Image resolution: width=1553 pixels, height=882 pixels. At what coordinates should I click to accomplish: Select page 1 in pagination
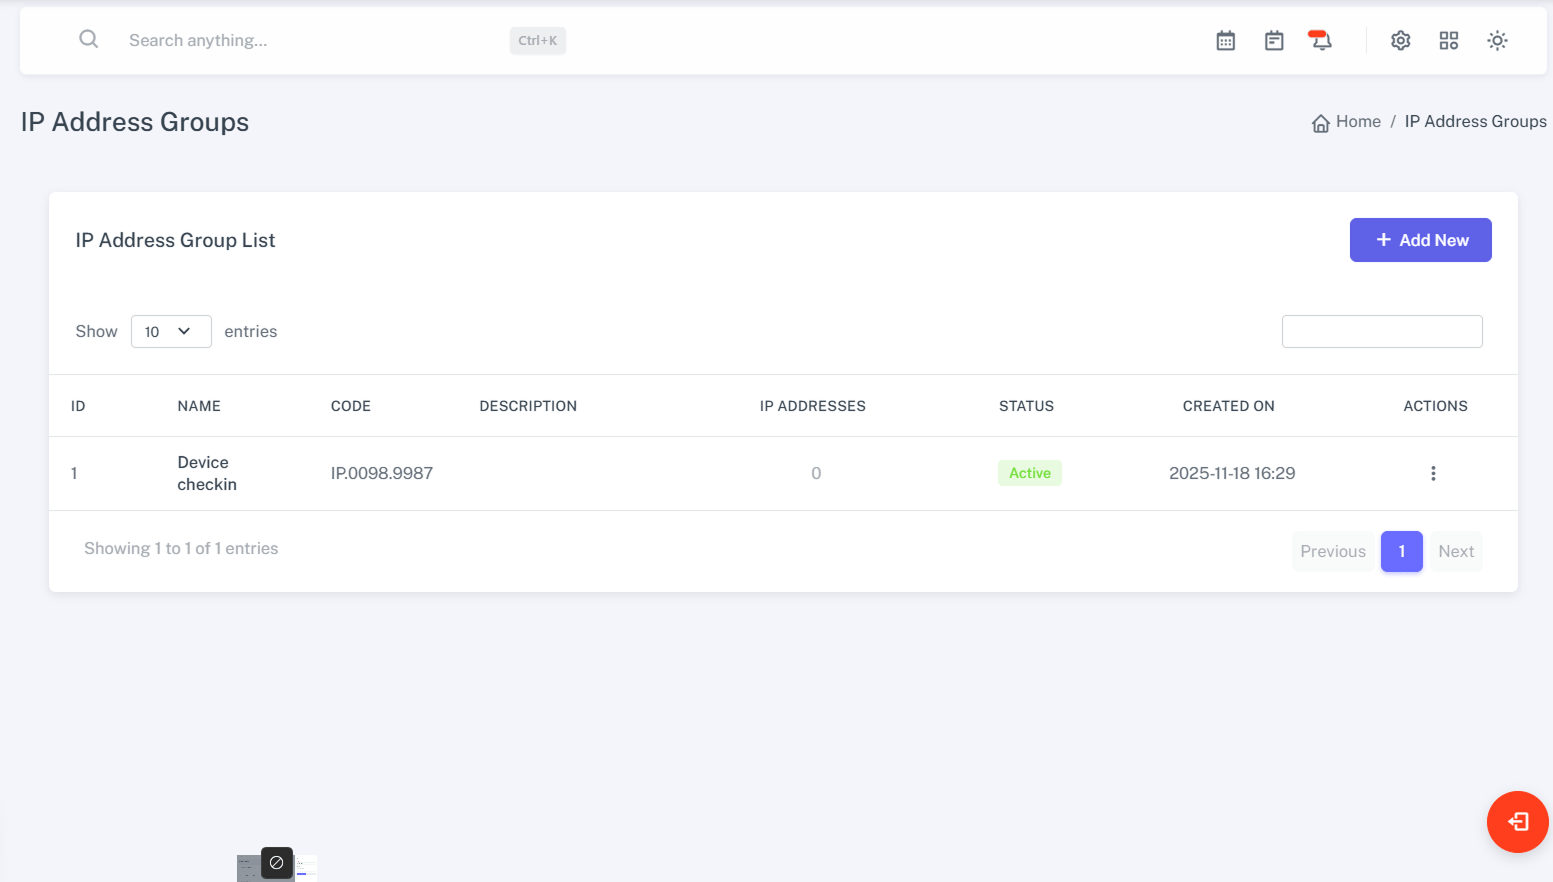tap(1401, 552)
